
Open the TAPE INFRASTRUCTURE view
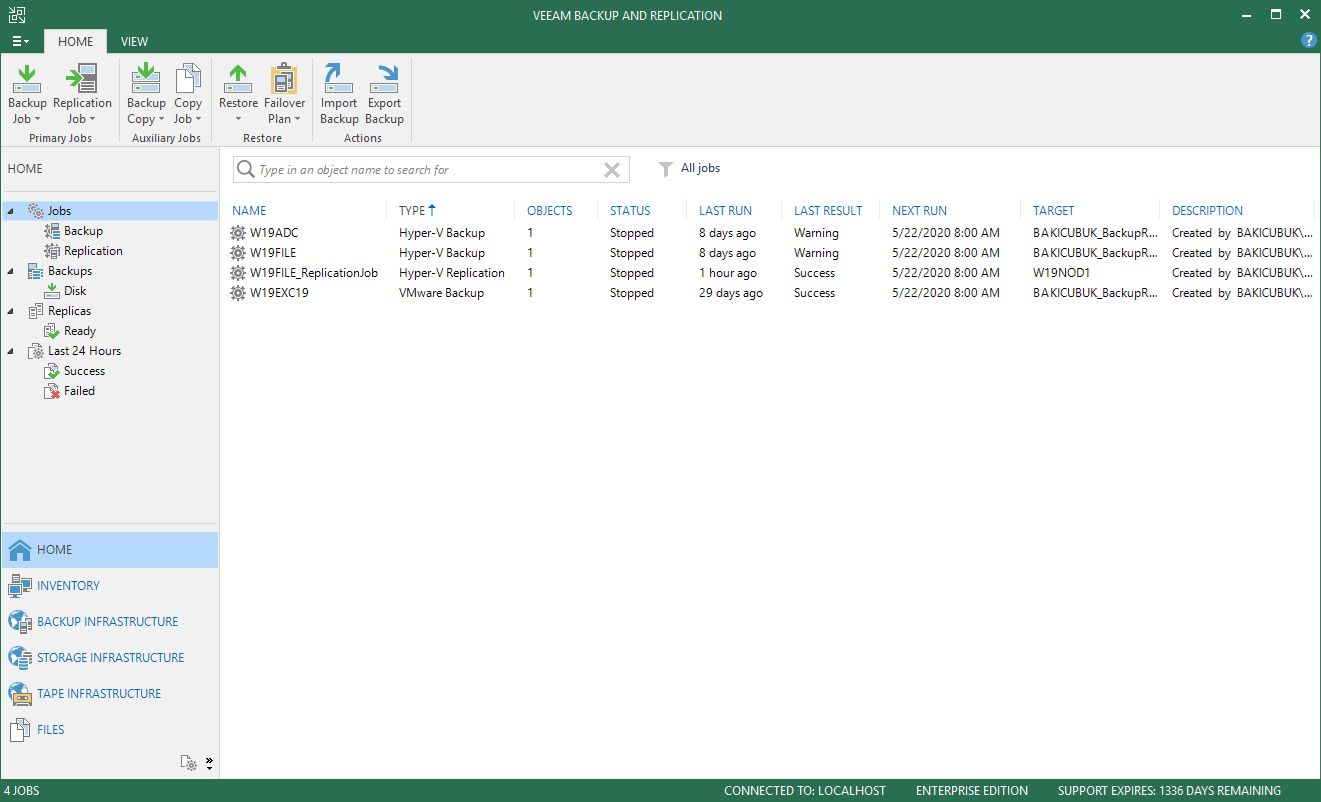110,694
